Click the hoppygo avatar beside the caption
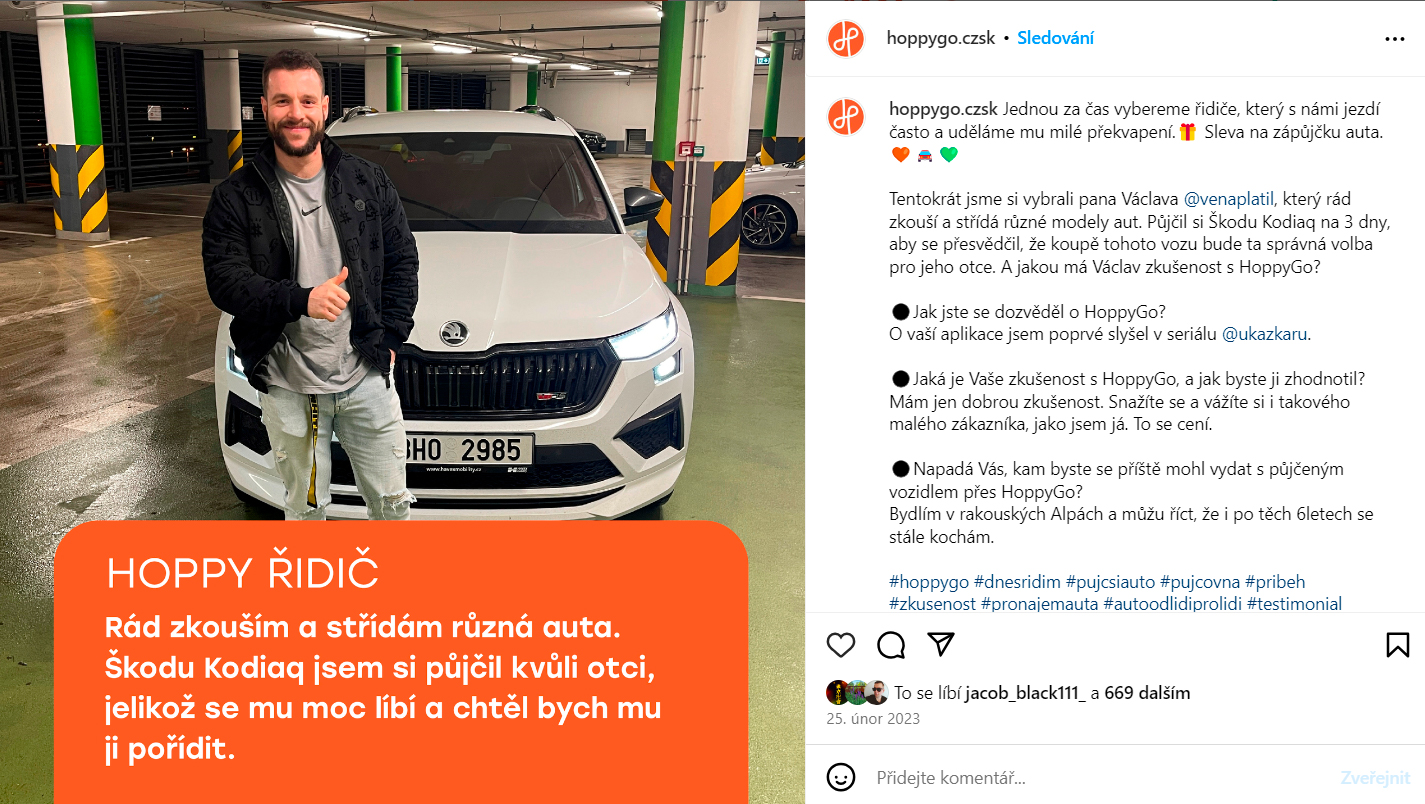This screenshot has height=804, width=1425. click(x=846, y=117)
